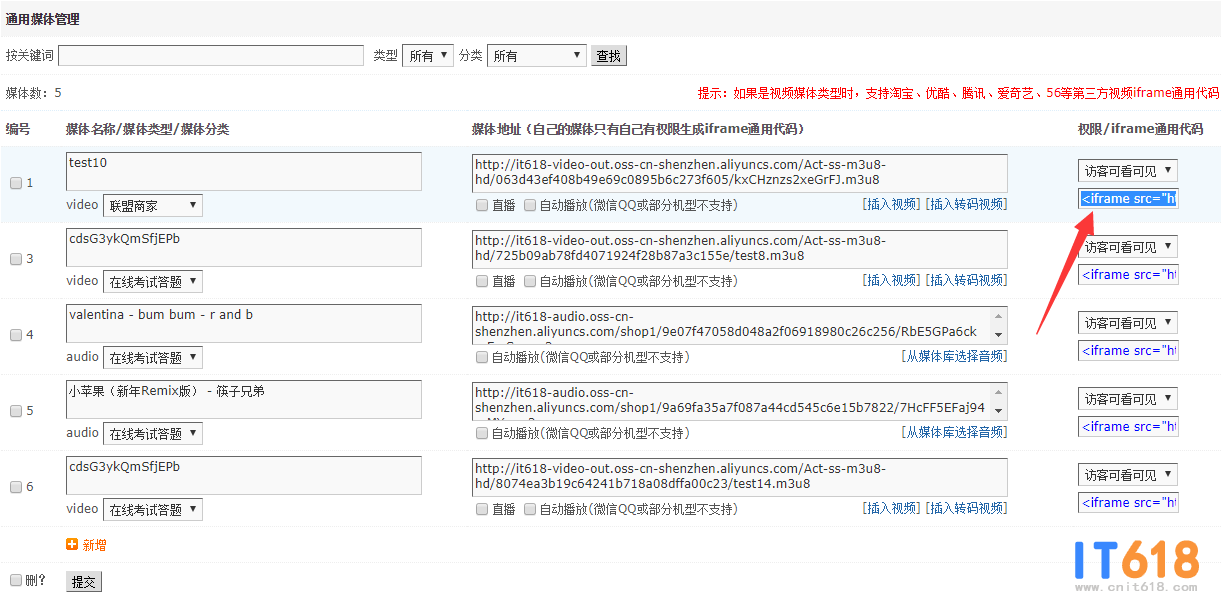Focus the 按关键词 keyword search field
Image resolution: width=1221 pixels, height=601 pixels.
click(211, 56)
